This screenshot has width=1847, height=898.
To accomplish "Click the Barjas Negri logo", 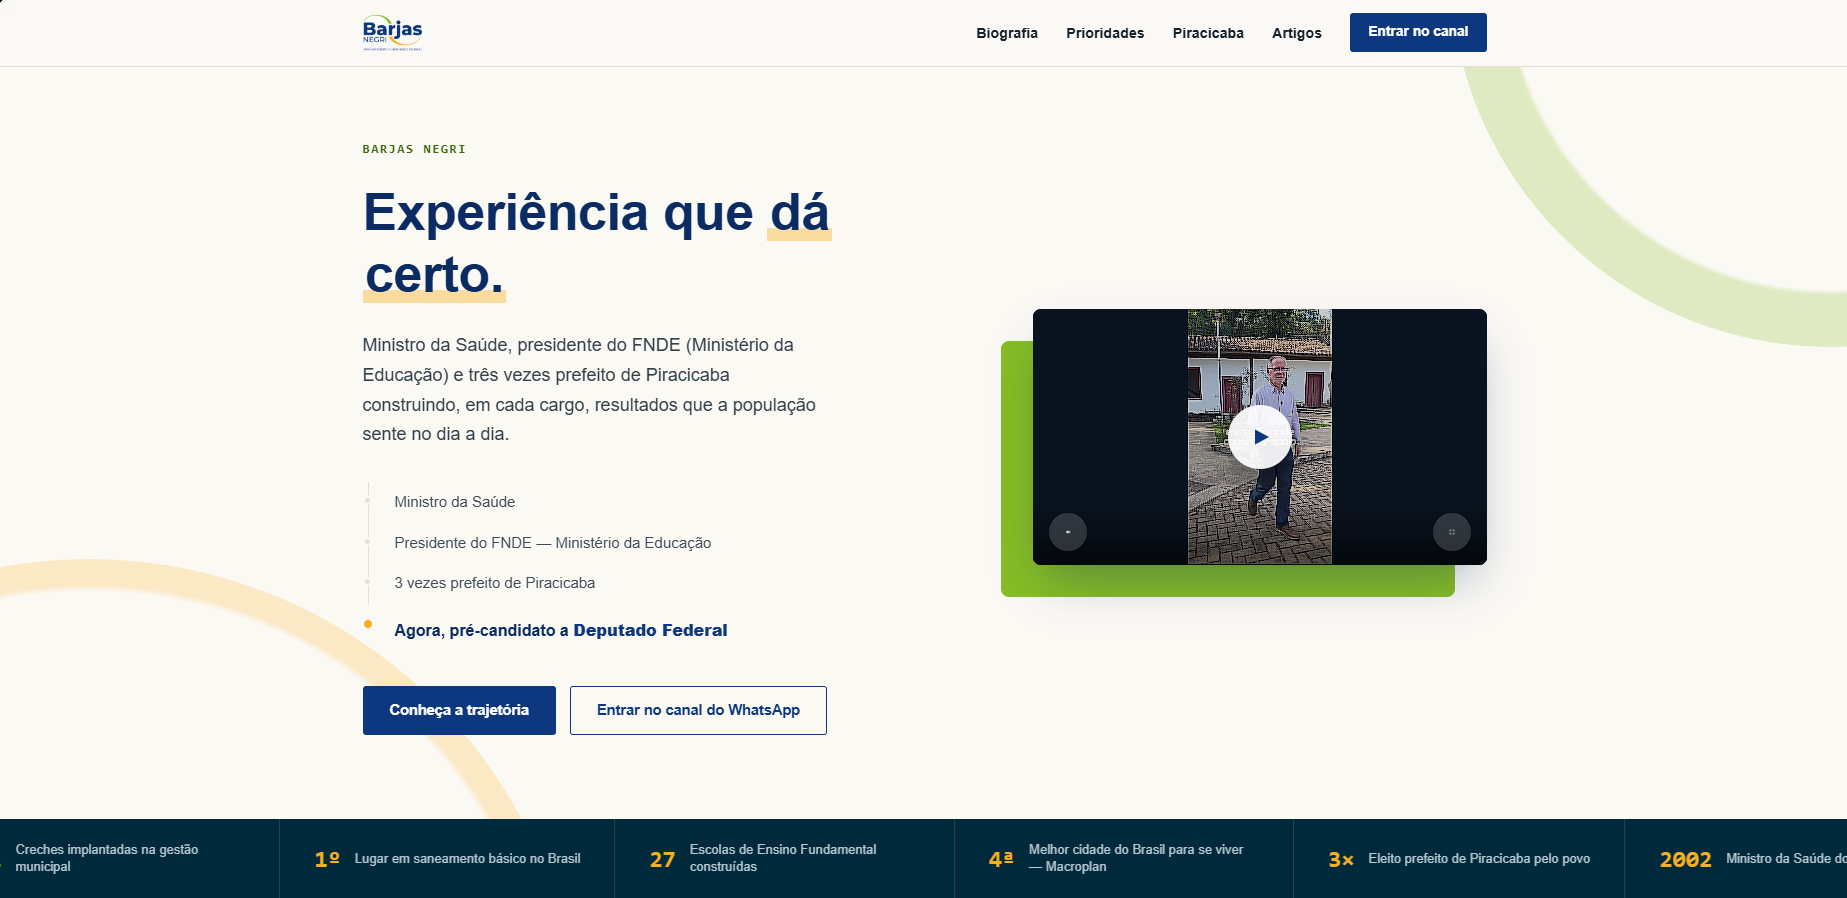I will [392, 33].
